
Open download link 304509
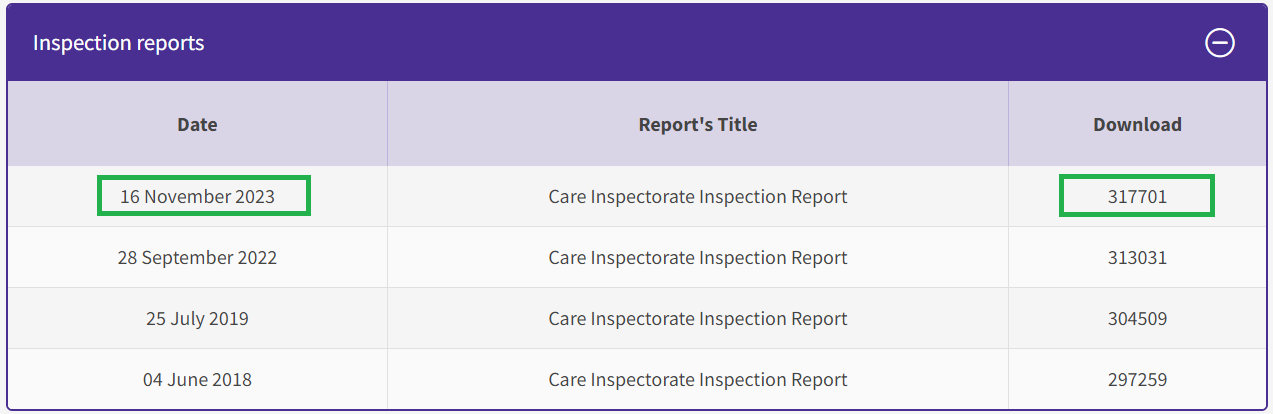coord(1137,319)
